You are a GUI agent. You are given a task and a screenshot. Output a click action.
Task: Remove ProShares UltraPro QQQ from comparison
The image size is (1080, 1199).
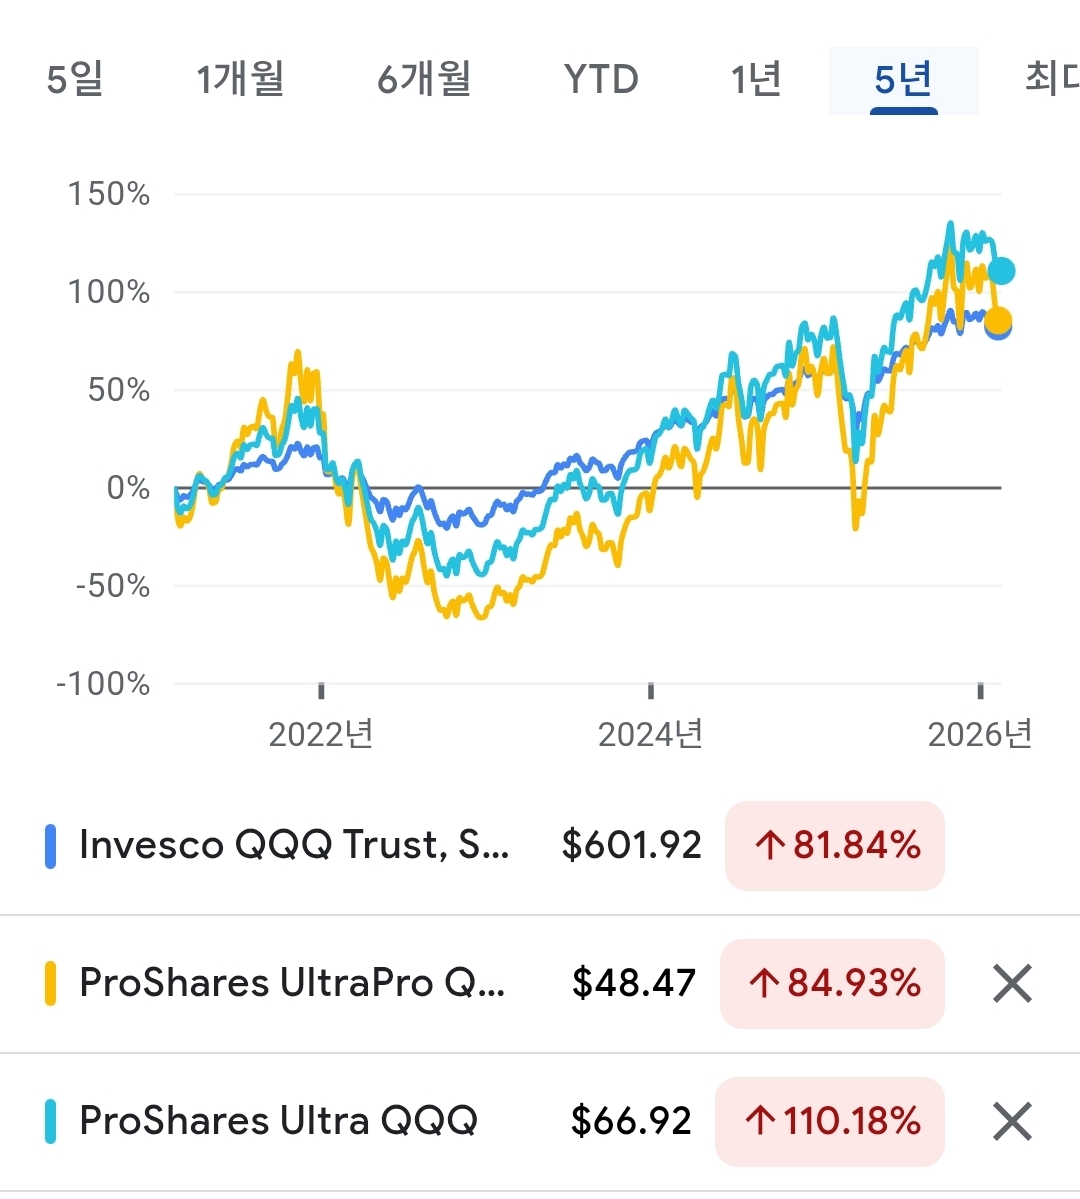(x=1012, y=983)
